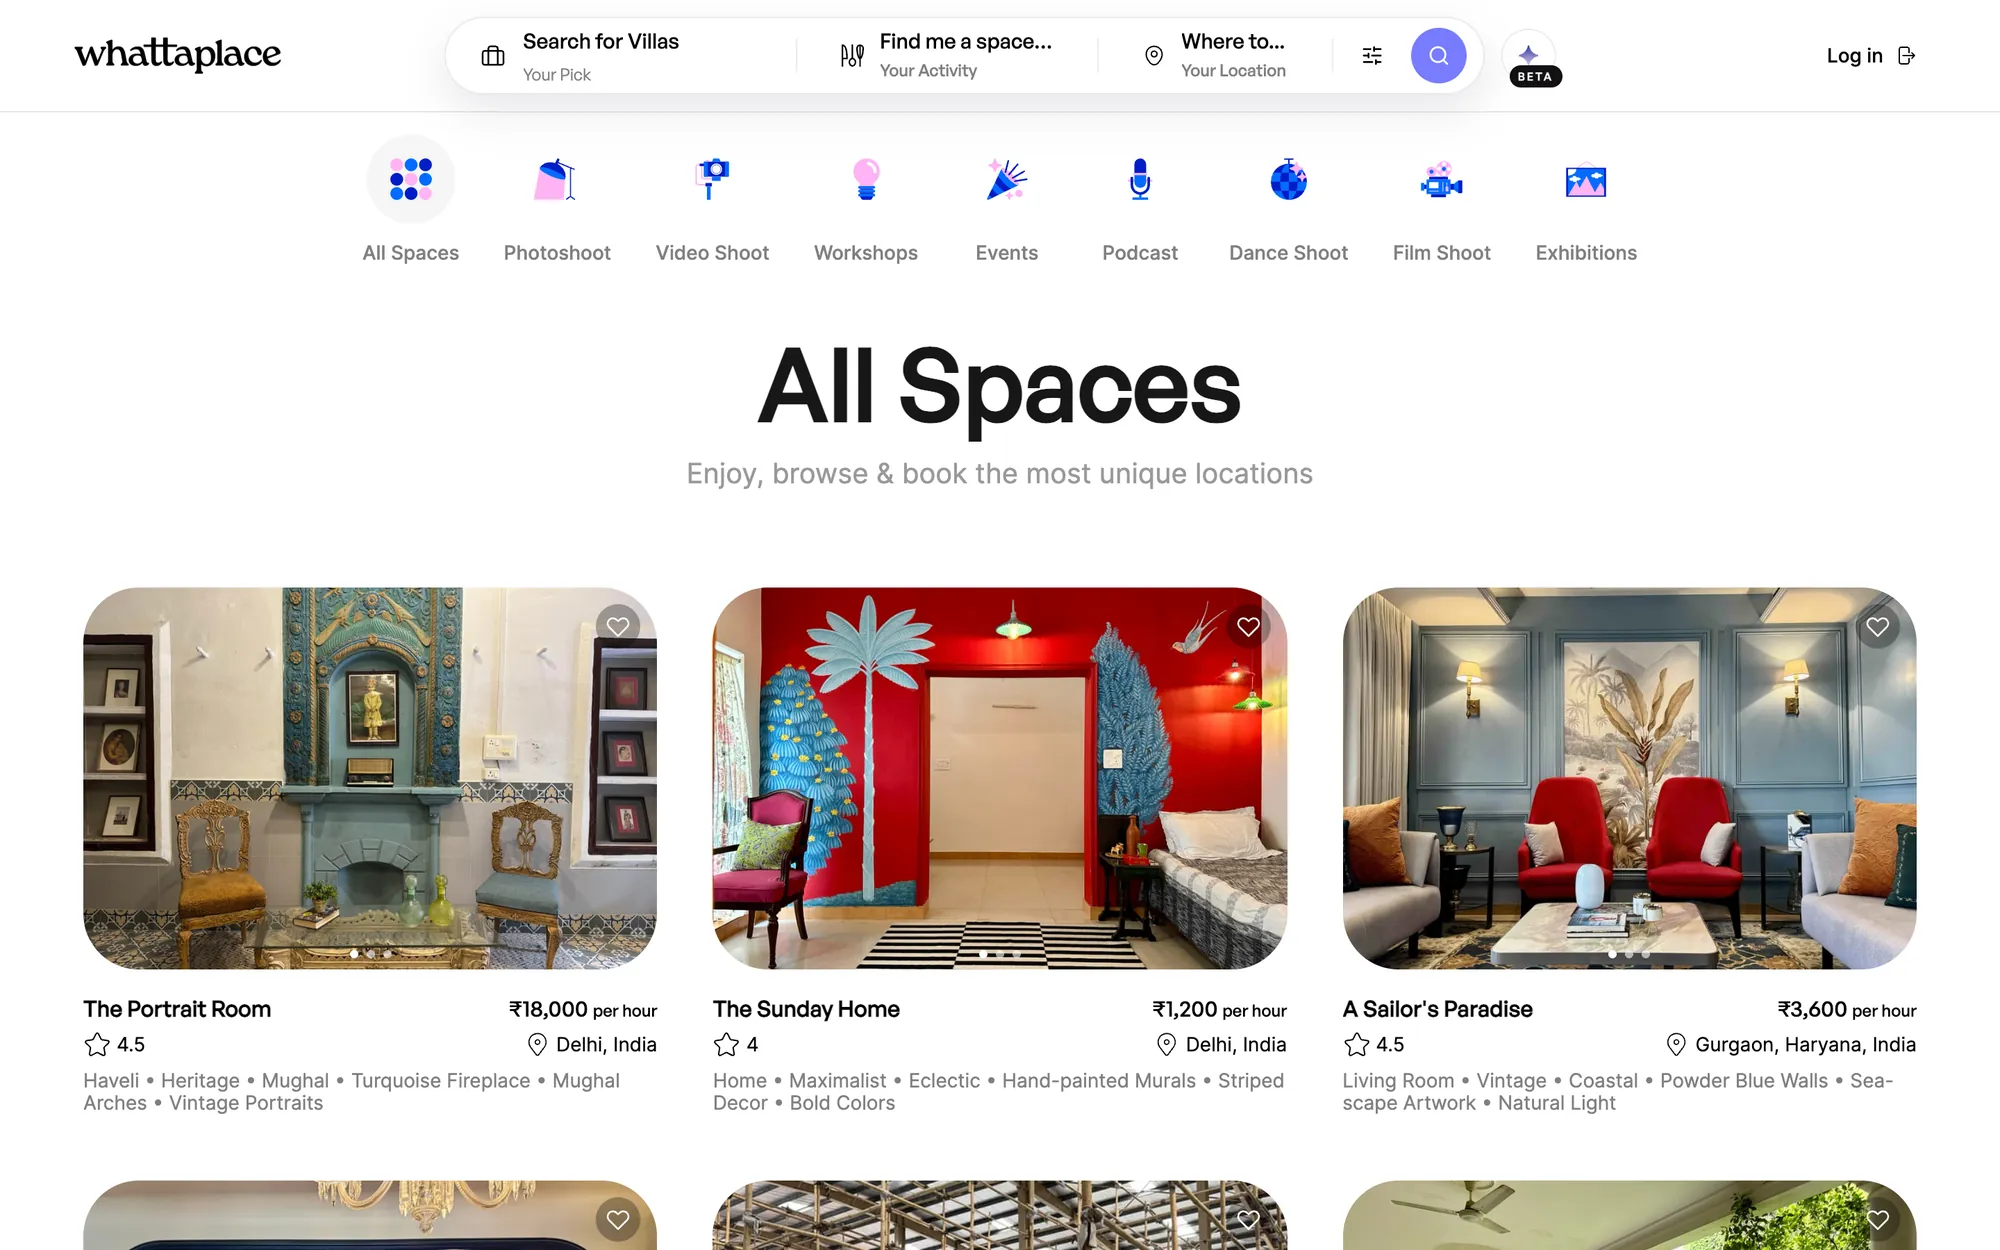This screenshot has width=2000, height=1250.
Task: Select the Video Shoot camera icon
Action: (712, 180)
